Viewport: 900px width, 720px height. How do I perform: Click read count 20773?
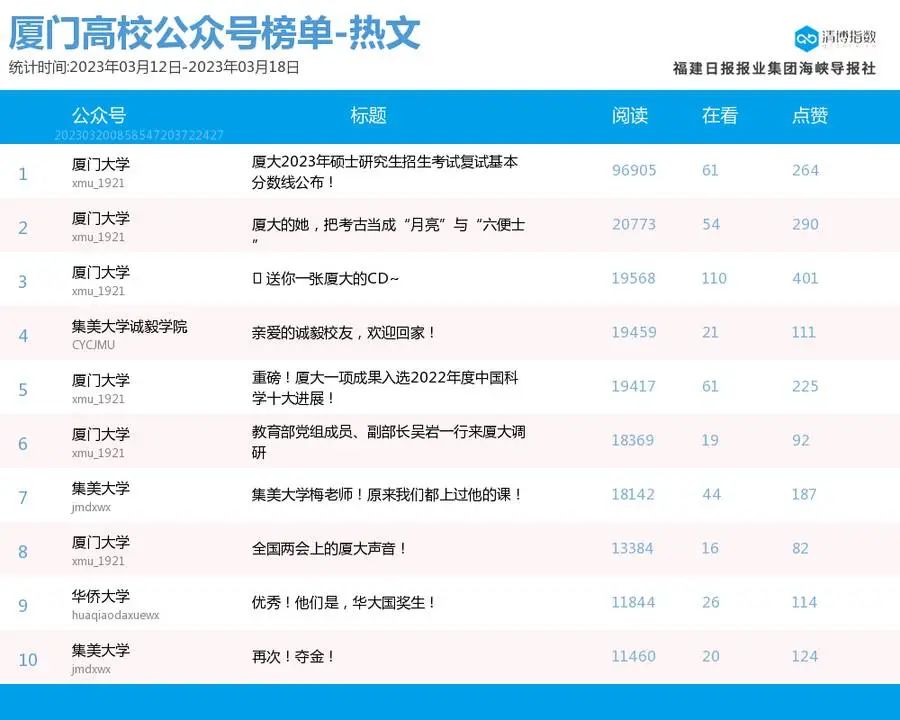click(634, 224)
